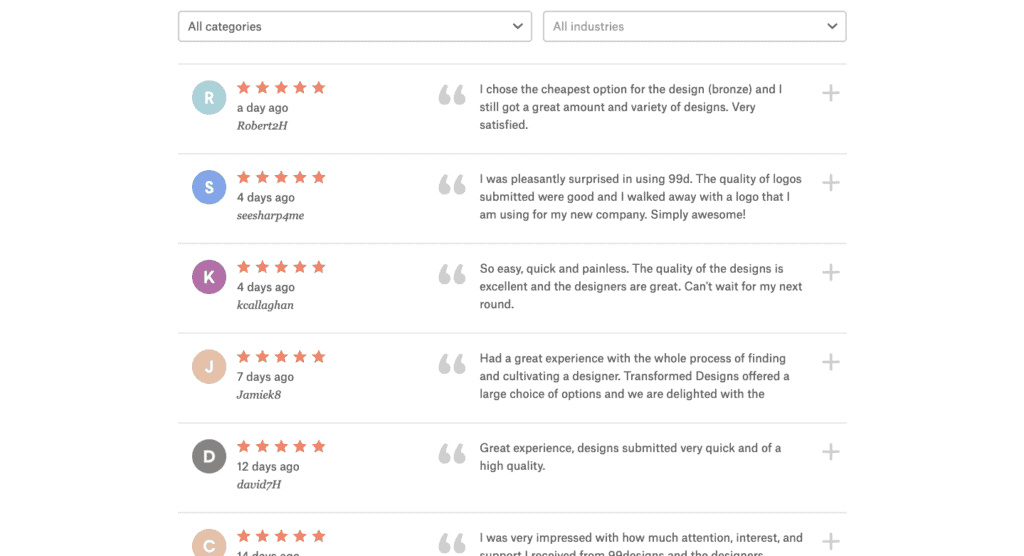This screenshot has width=1024, height=556.
Task: Open the Jamiek8 username link
Action: [x=259, y=395]
